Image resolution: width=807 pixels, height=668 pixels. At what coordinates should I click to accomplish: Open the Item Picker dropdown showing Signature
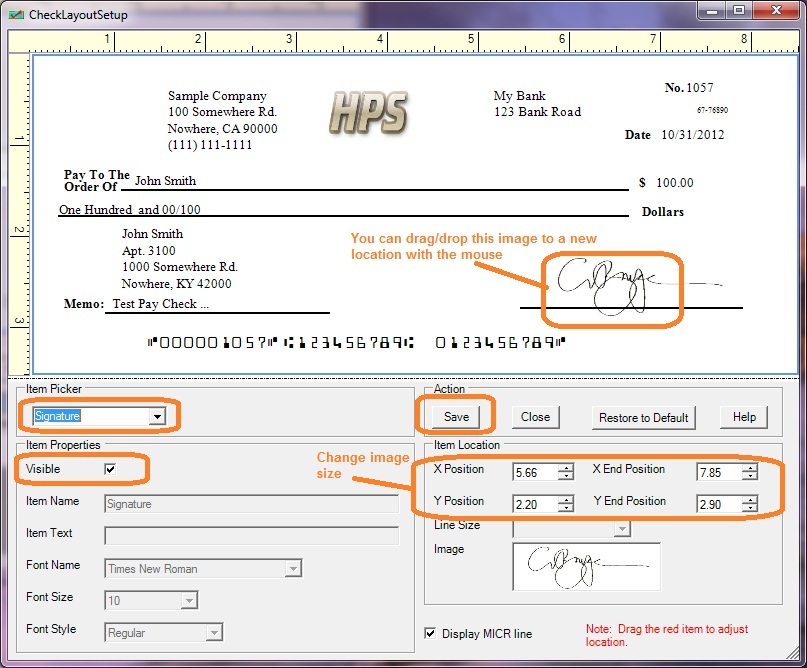[158, 418]
